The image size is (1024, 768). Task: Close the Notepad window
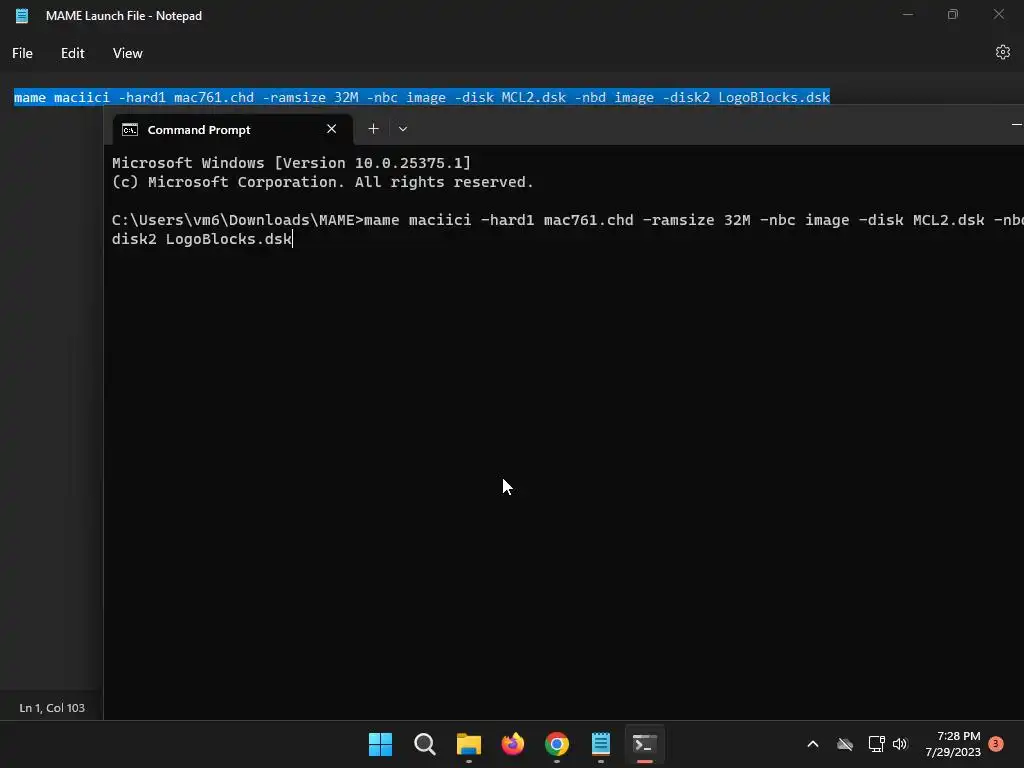[x=999, y=14]
